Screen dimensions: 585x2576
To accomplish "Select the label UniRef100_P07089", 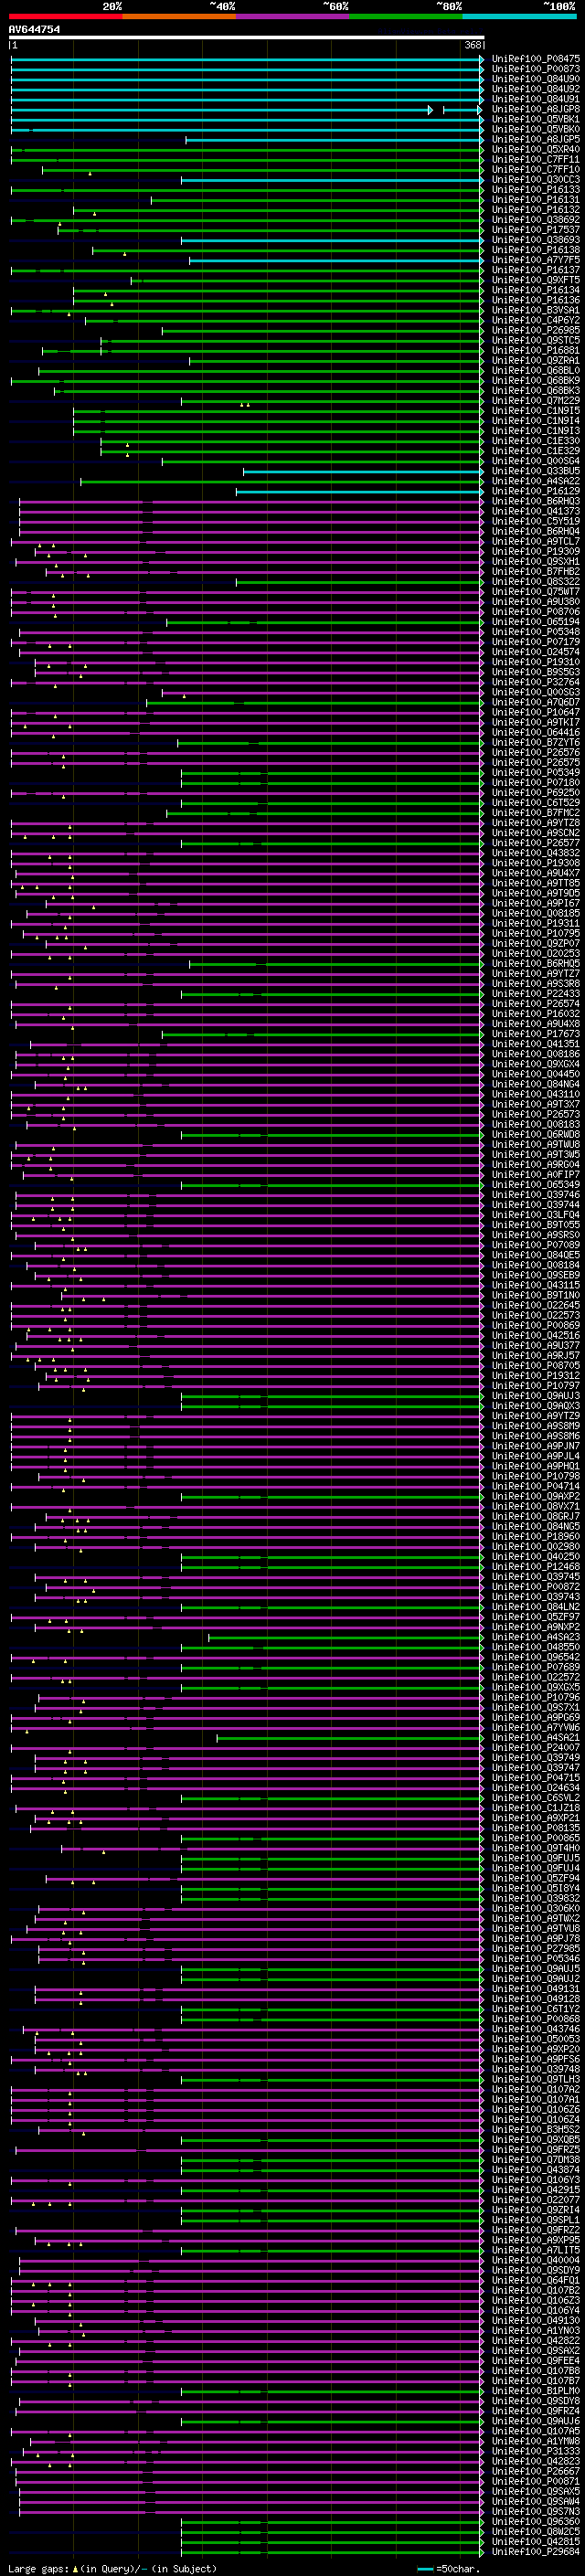I will pos(535,1245).
